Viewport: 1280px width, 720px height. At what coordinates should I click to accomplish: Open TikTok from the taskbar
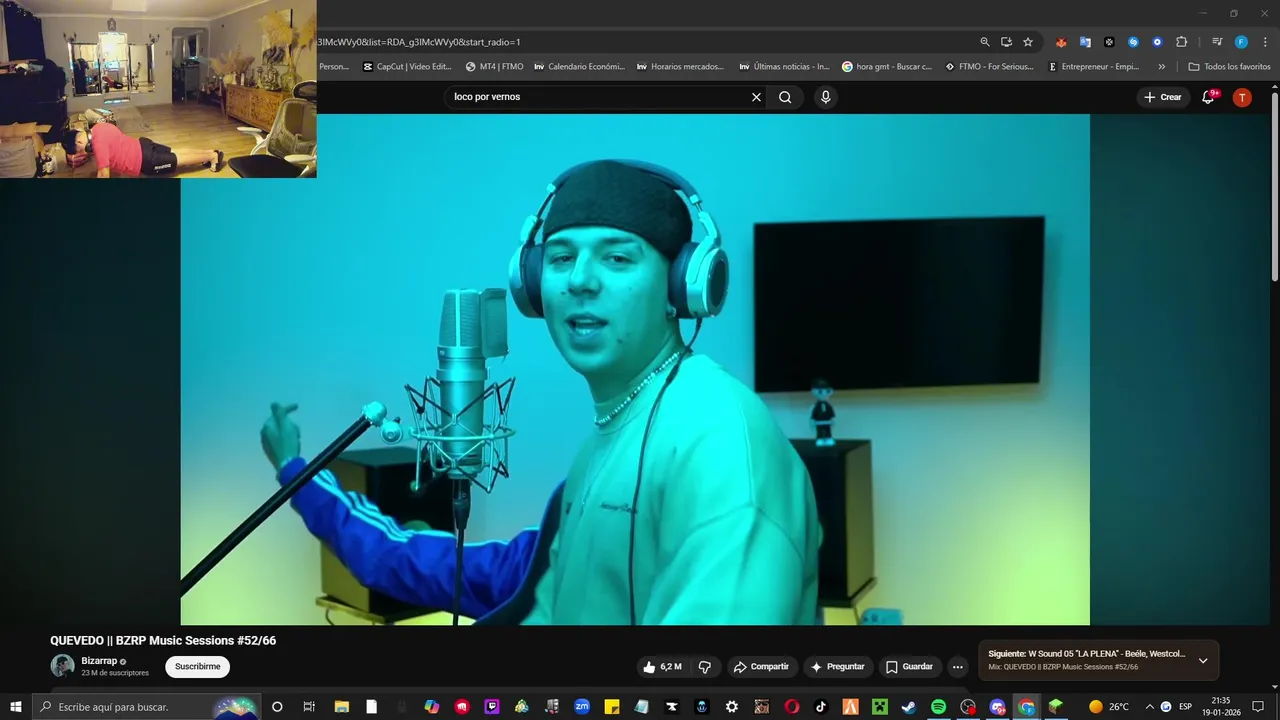(x=821, y=707)
